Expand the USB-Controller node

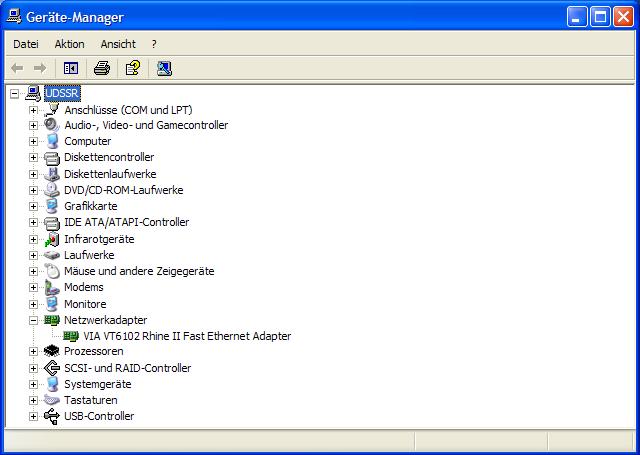click(33, 416)
